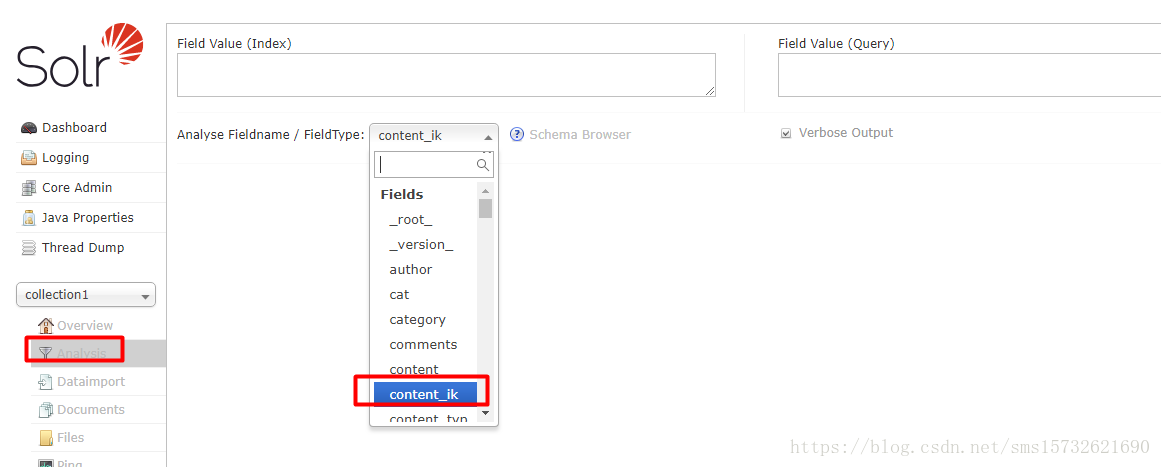Click the Dashboard gauge icon
Screen dimensions: 1161x467
click(x=29, y=128)
